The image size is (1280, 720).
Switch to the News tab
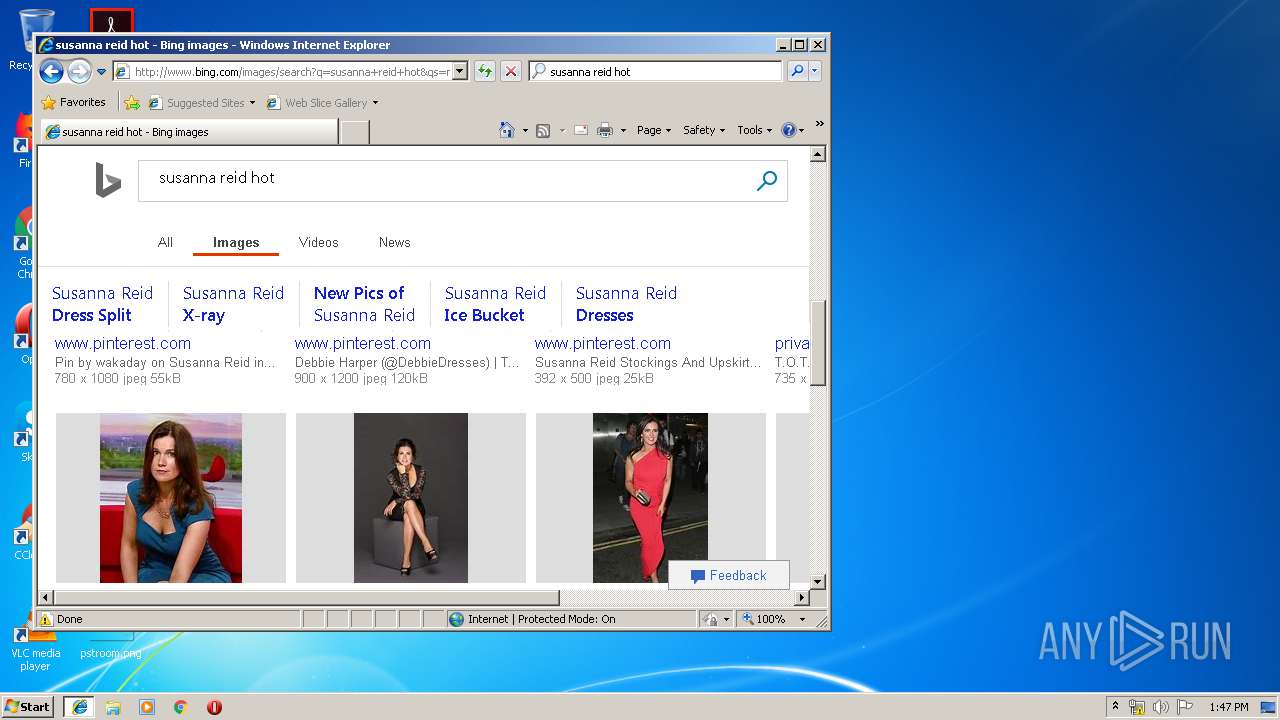click(x=394, y=242)
